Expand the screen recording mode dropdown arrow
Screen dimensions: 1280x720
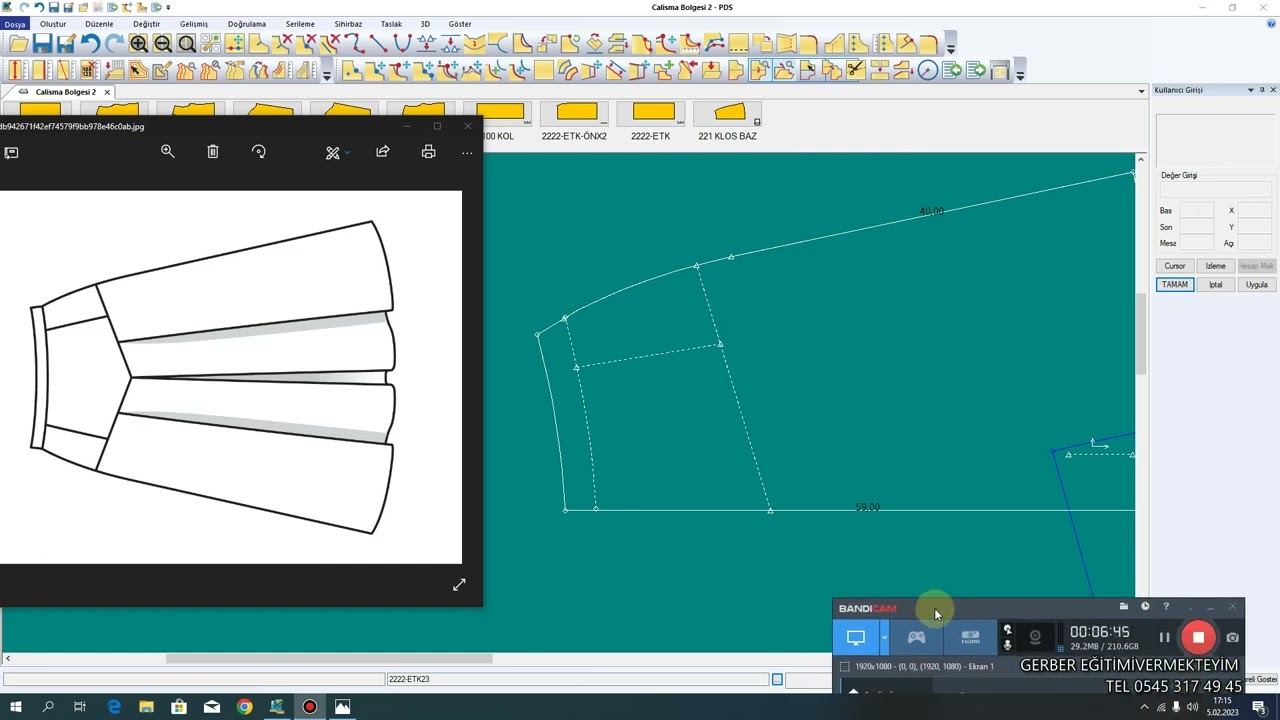pos(884,637)
